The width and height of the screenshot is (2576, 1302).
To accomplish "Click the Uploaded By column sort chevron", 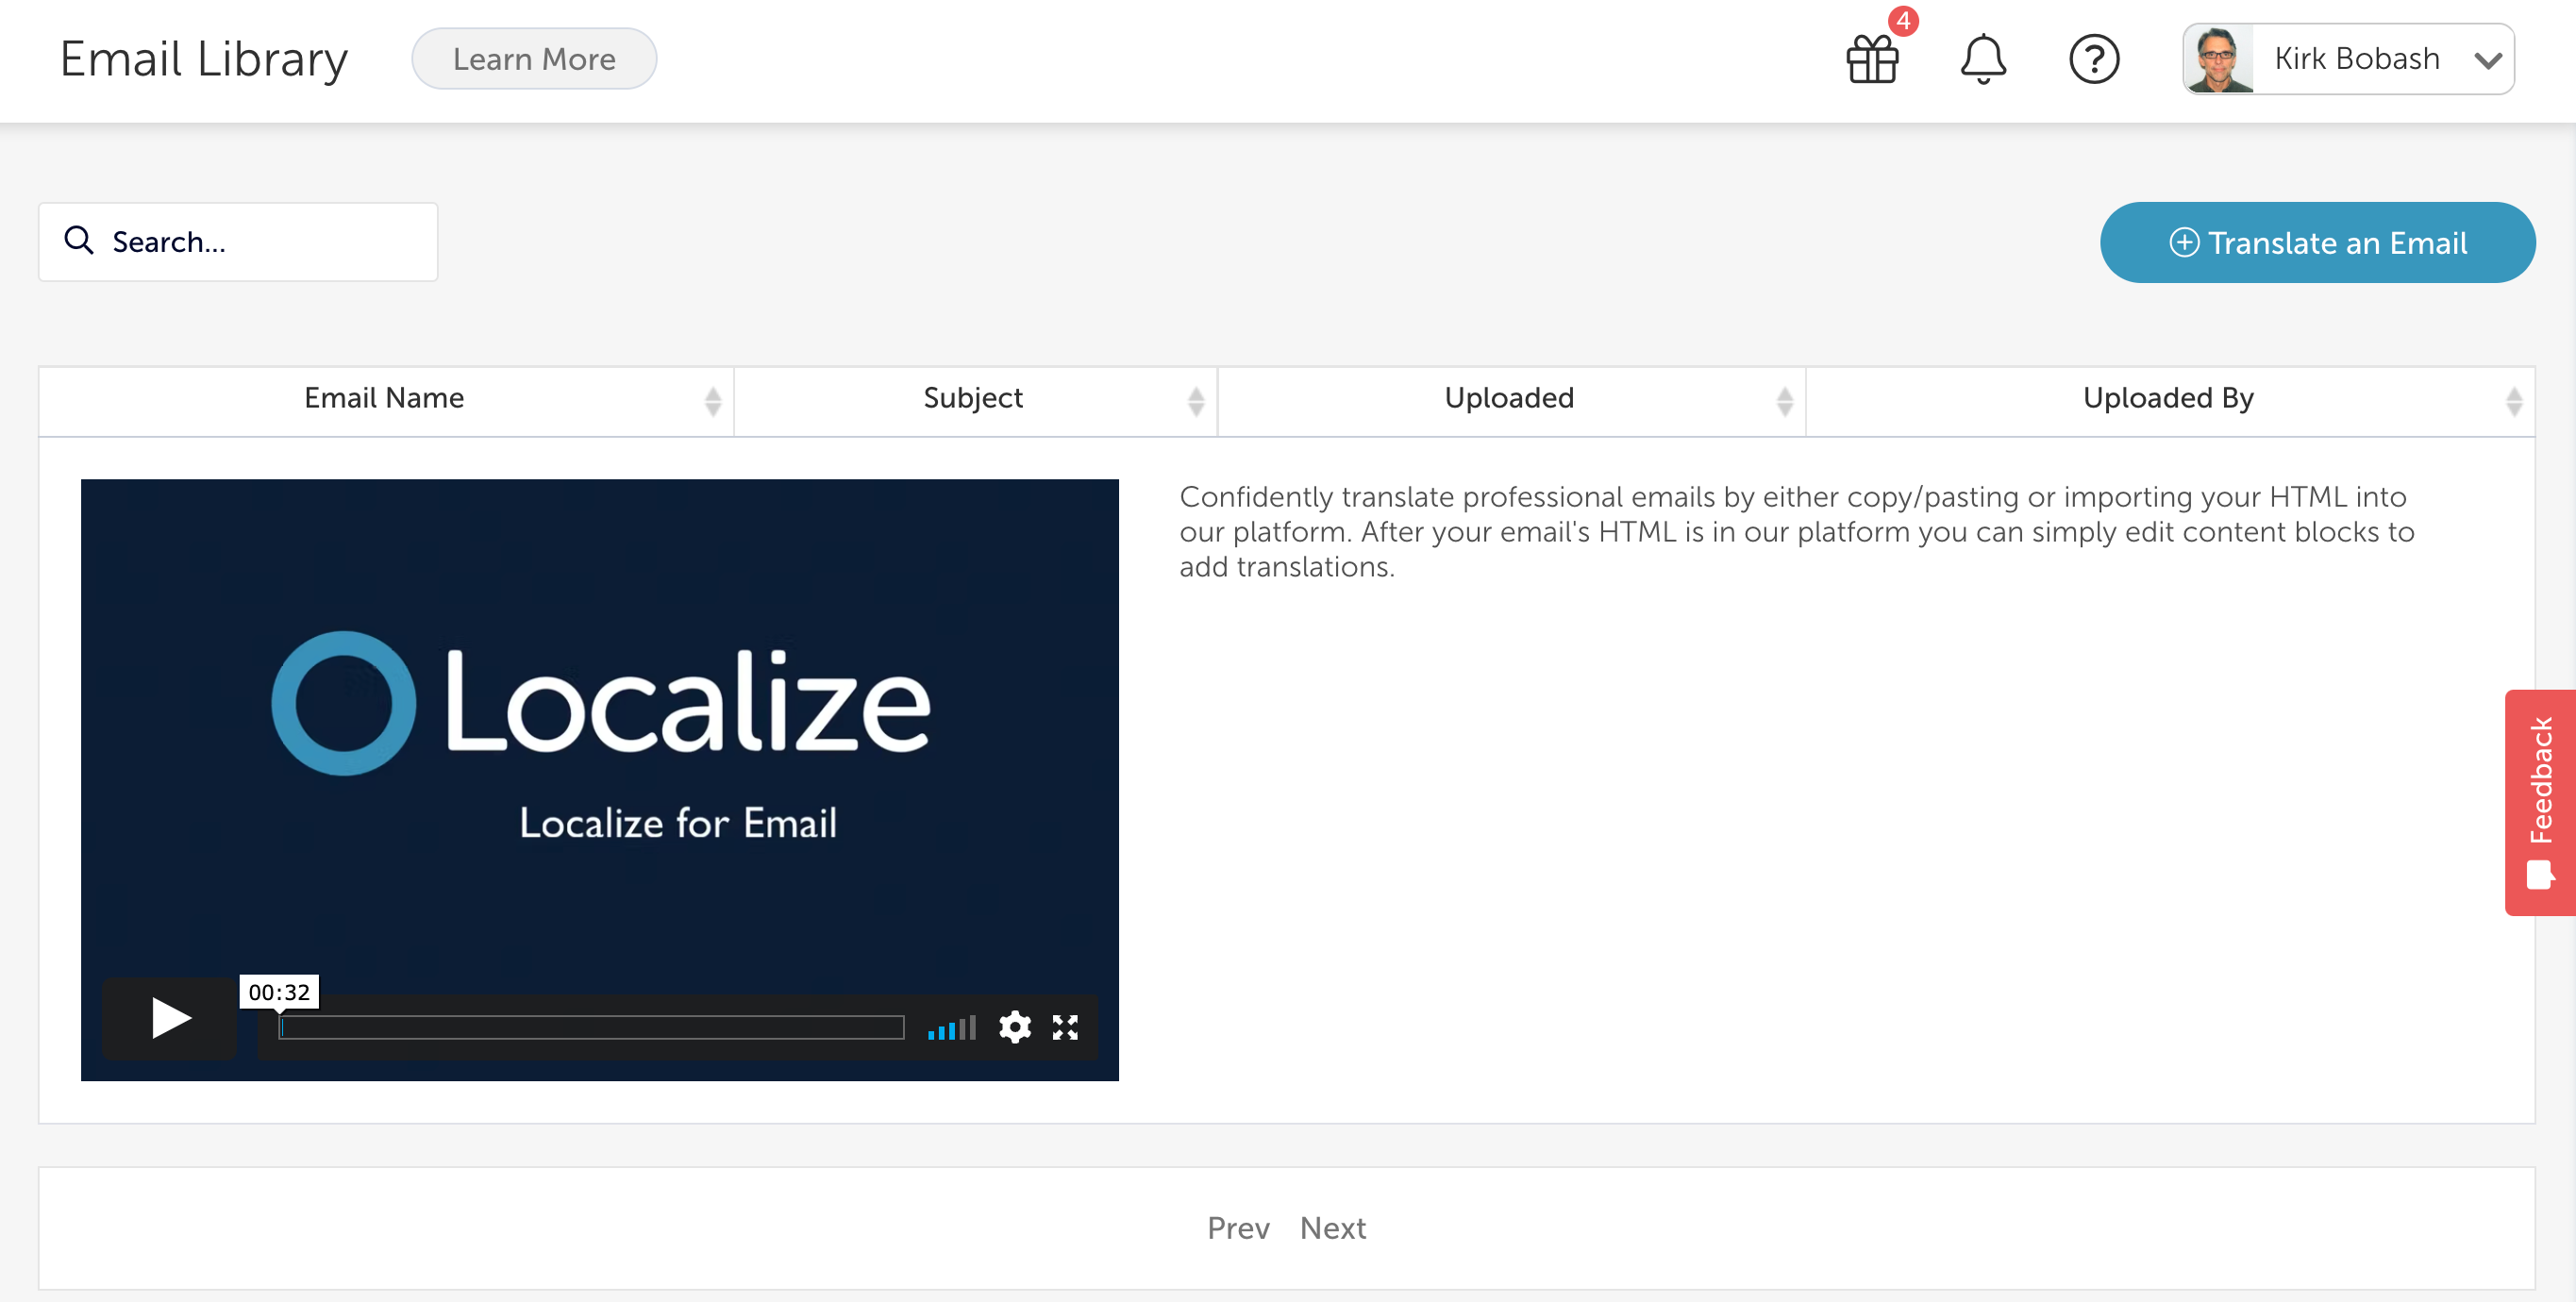I will pyautogui.click(x=2516, y=400).
